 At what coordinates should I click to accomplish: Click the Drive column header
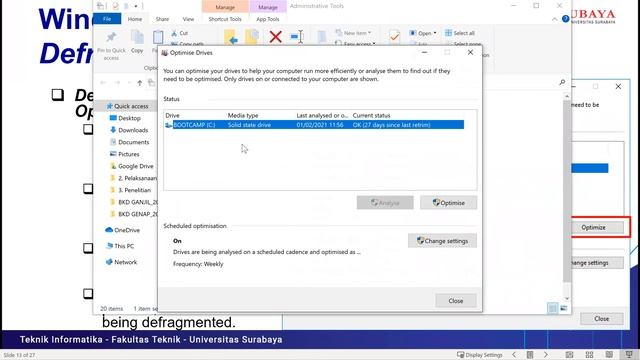(x=173, y=116)
